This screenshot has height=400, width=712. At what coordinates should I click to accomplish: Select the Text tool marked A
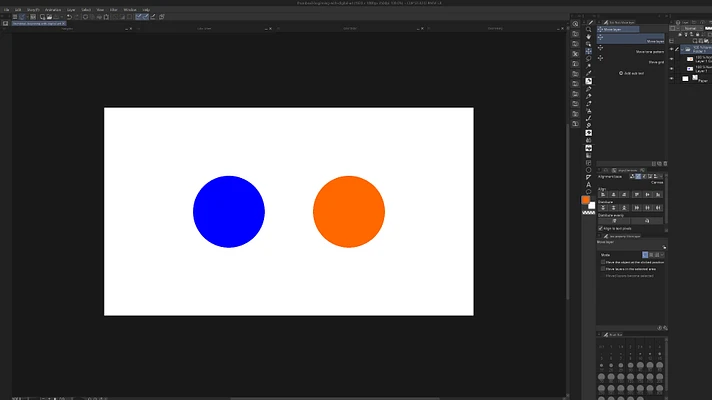[x=588, y=185]
